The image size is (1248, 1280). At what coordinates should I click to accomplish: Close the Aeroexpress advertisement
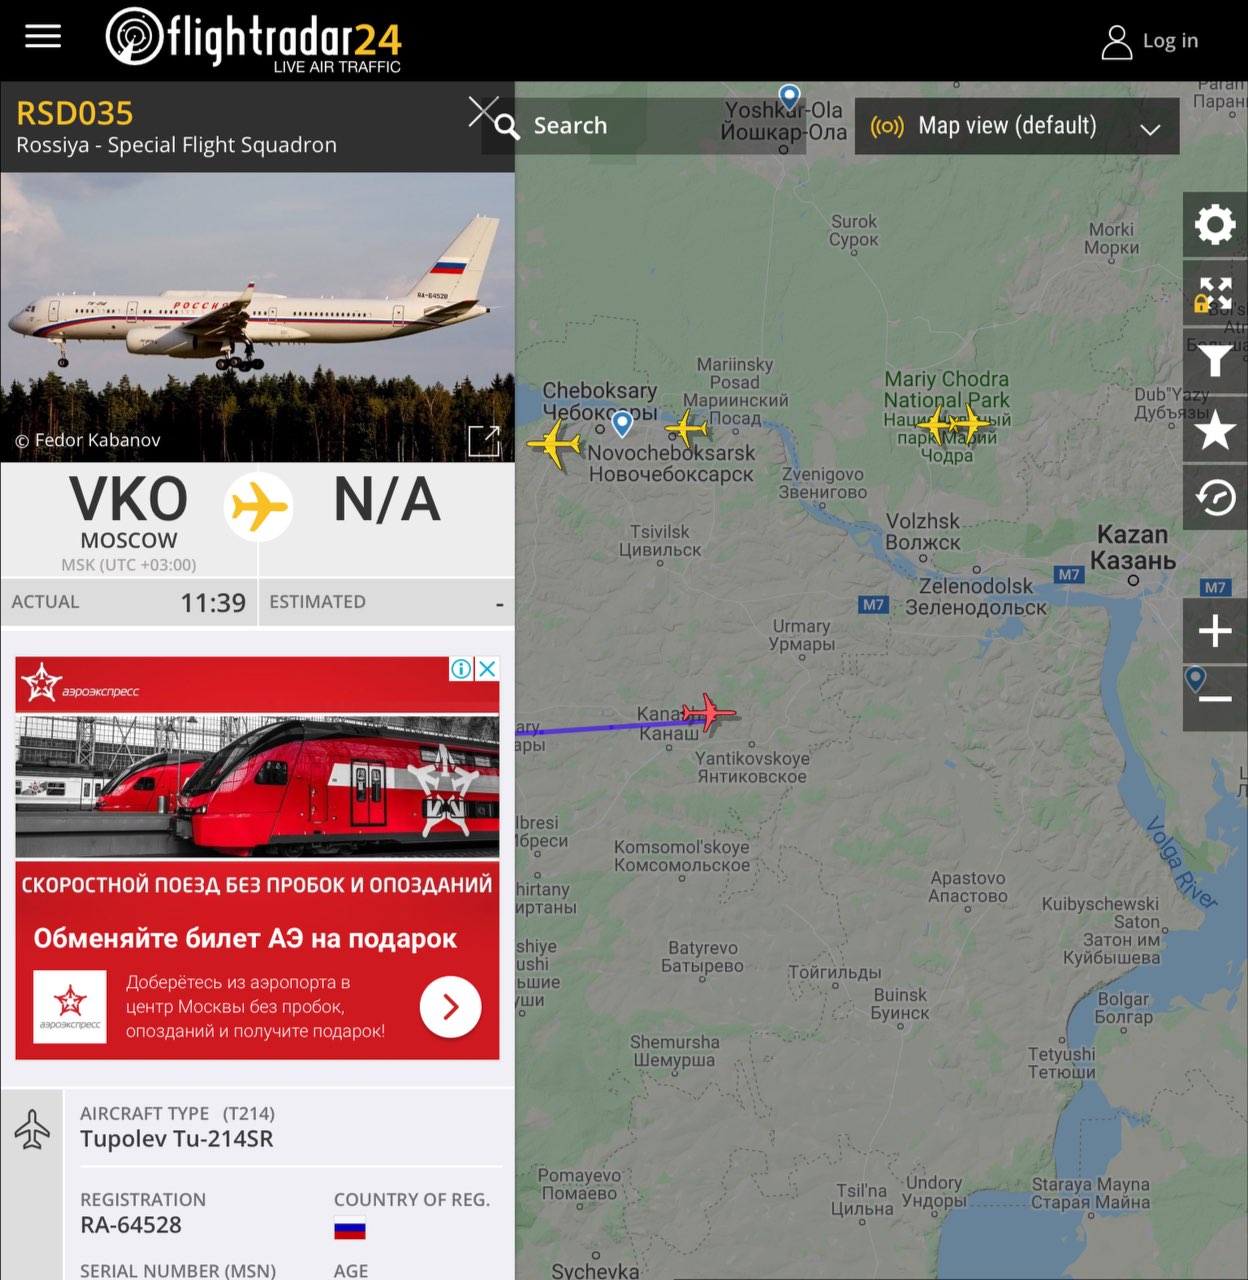487,669
